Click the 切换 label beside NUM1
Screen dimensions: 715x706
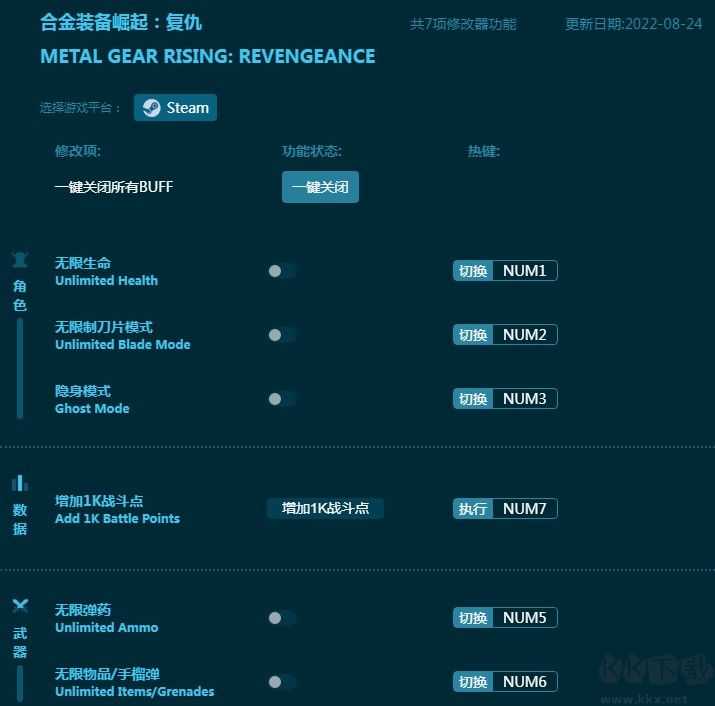[x=473, y=271]
